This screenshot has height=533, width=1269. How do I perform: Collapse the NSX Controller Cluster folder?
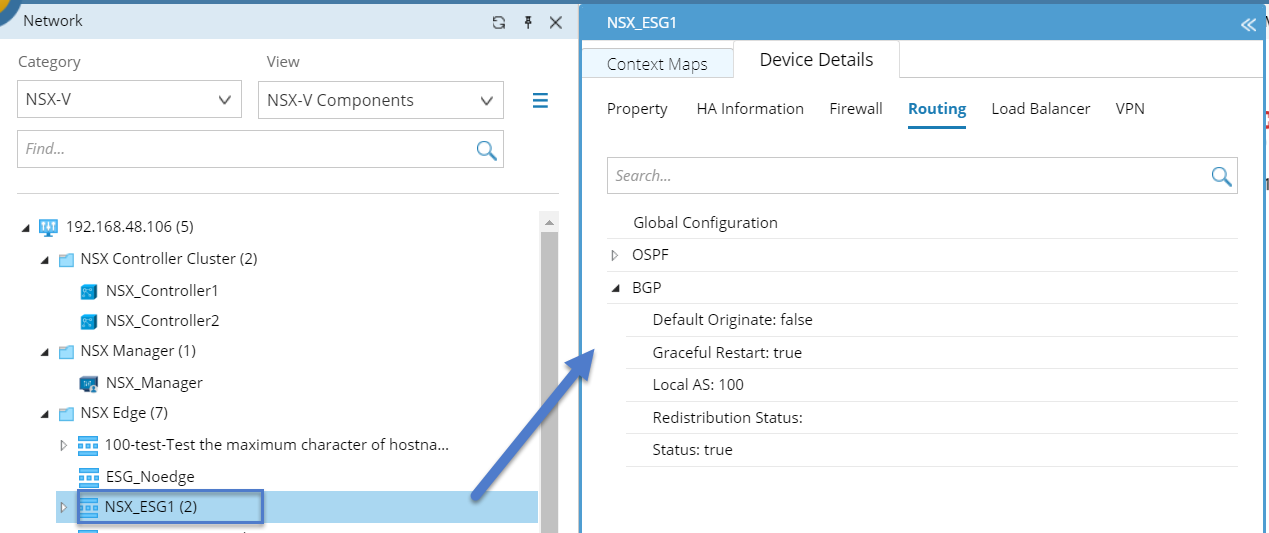click(45, 260)
